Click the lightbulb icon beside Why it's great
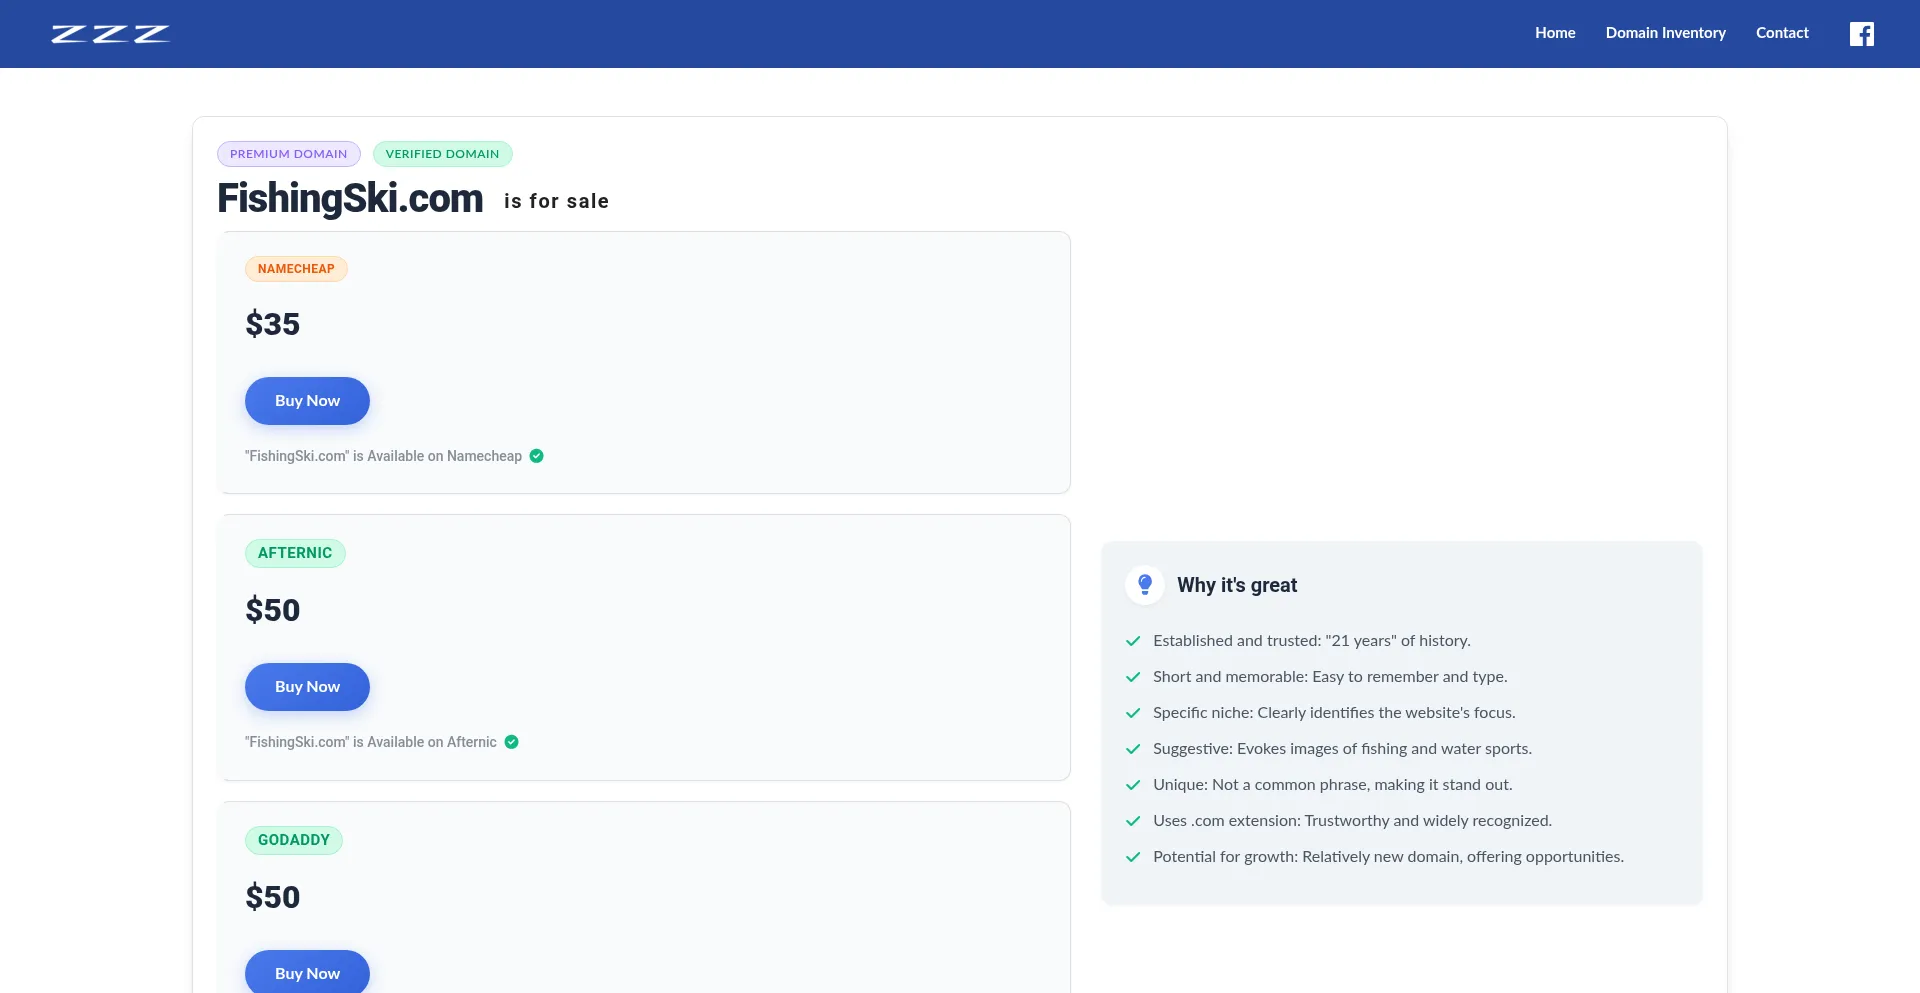The image size is (1920, 993). (x=1145, y=585)
